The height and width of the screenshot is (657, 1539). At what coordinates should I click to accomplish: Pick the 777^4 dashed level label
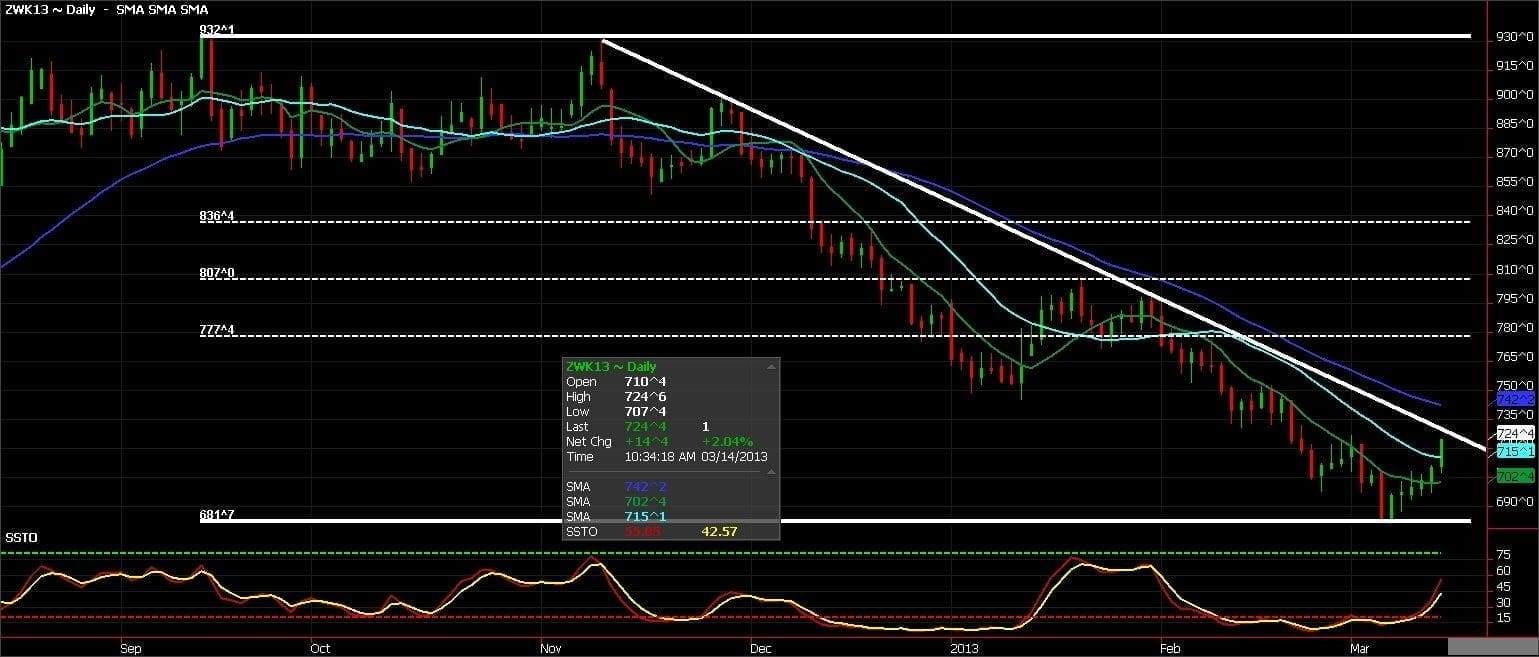216,329
